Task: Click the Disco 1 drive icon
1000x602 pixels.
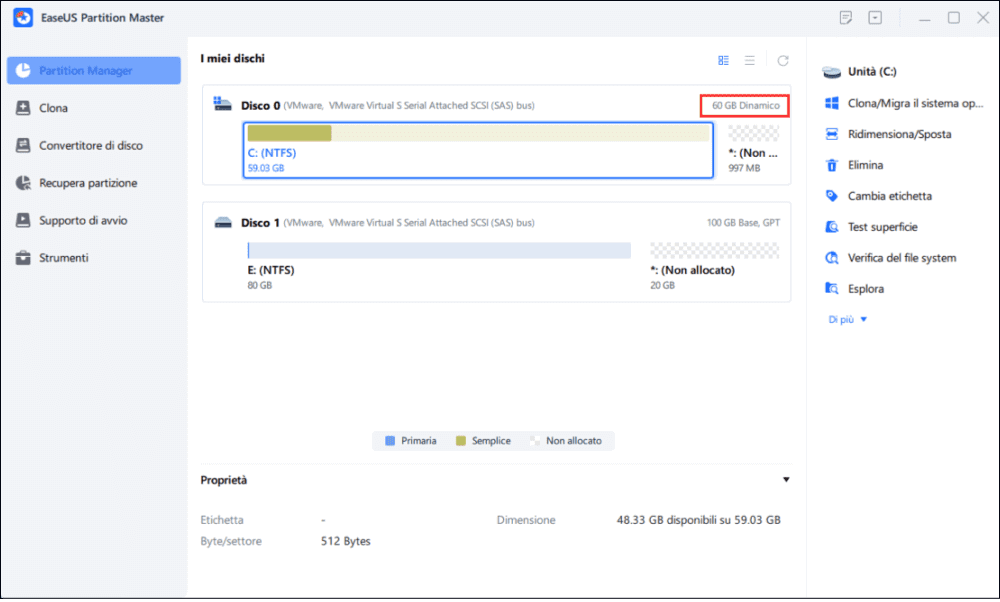Action: pos(223,223)
